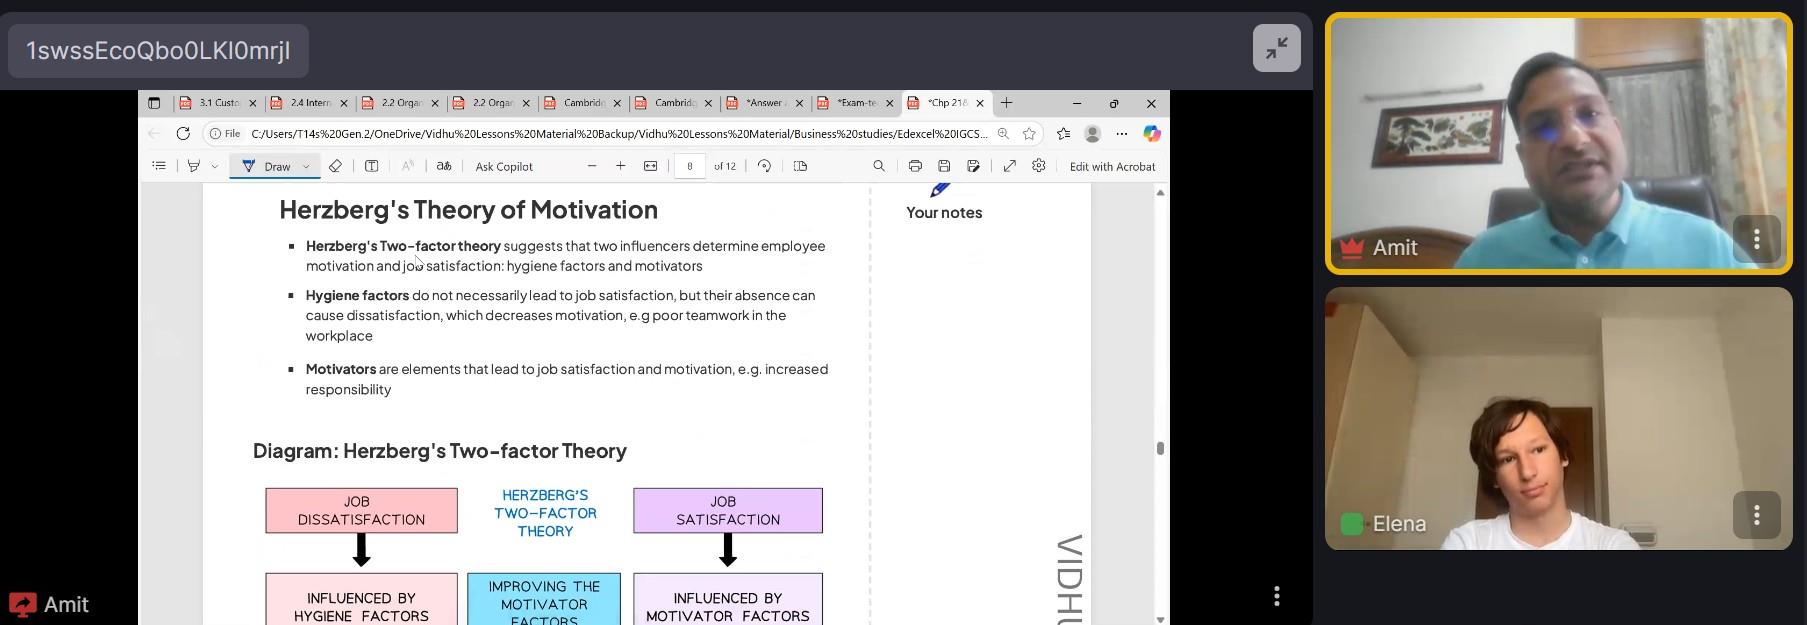Click Ask Copilot button
The height and width of the screenshot is (625, 1807).
coord(504,167)
